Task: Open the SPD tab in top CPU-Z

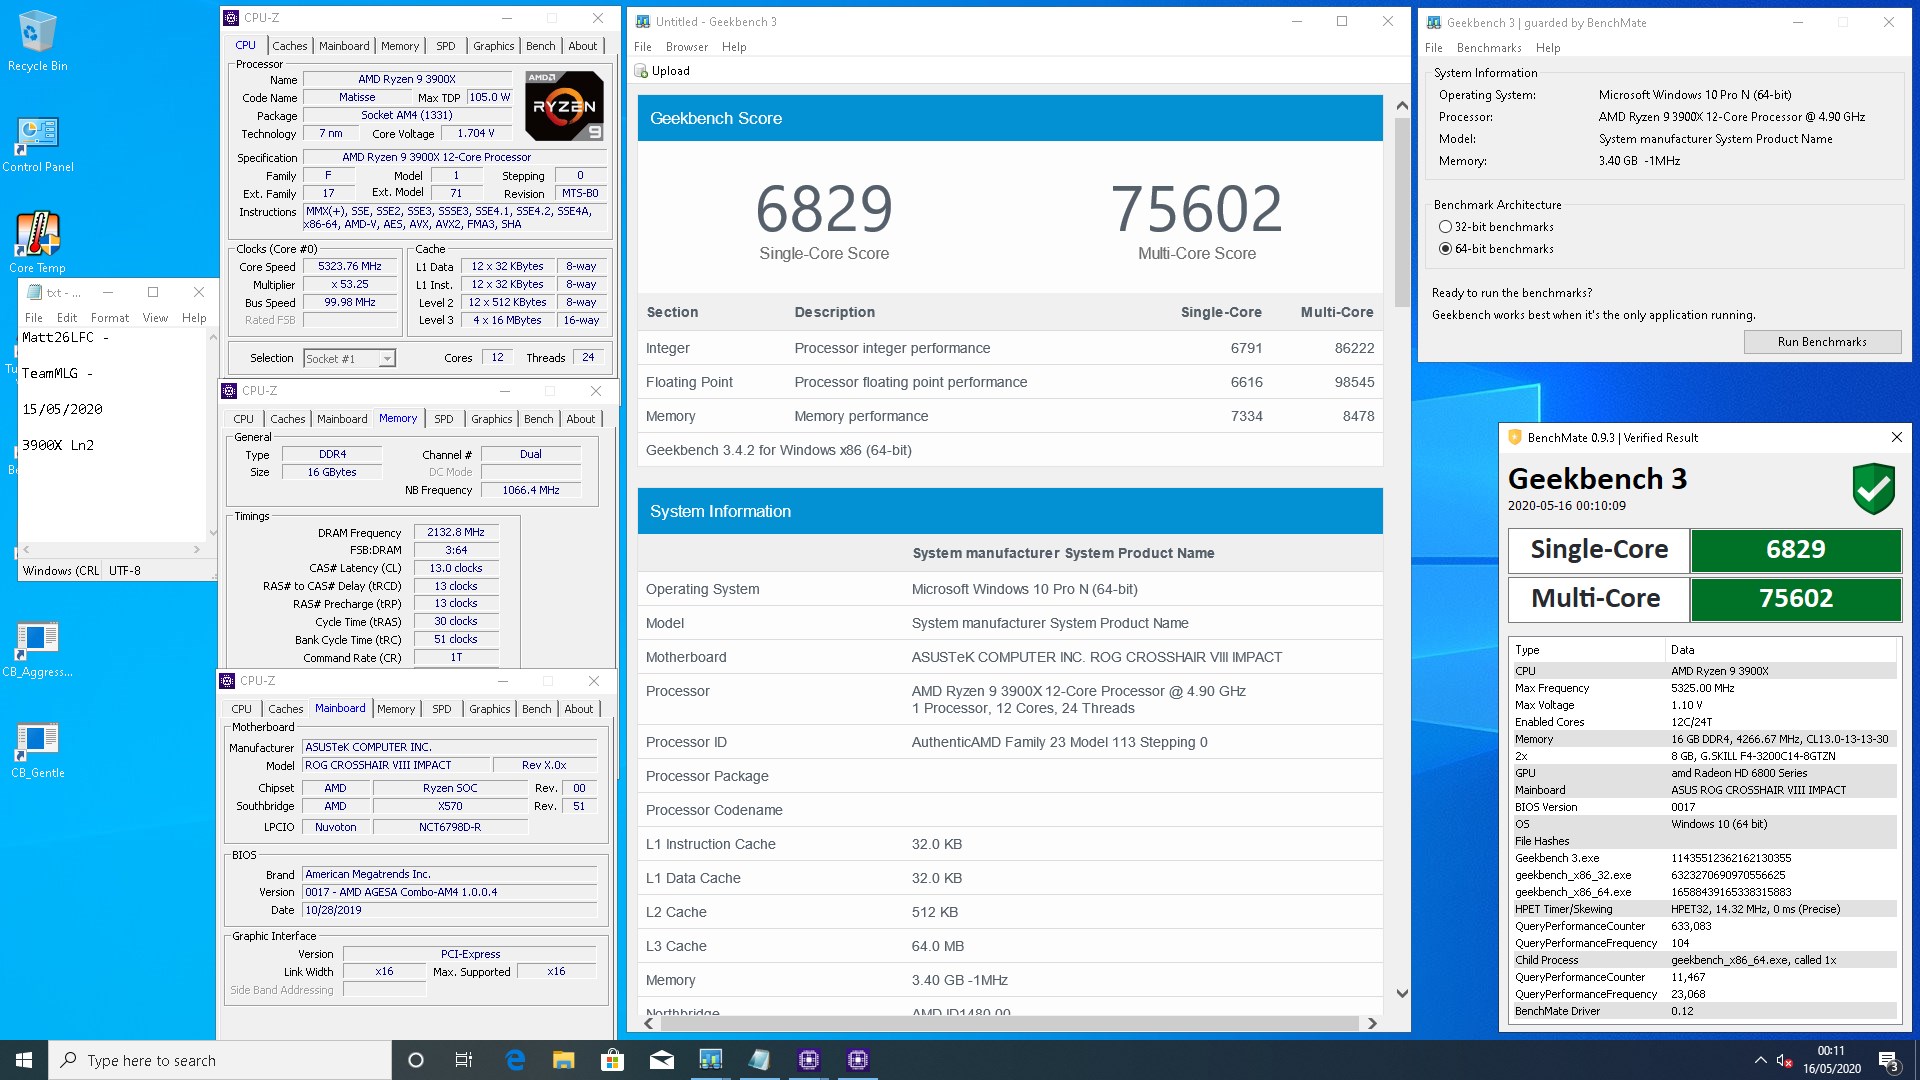Action: tap(446, 46)
